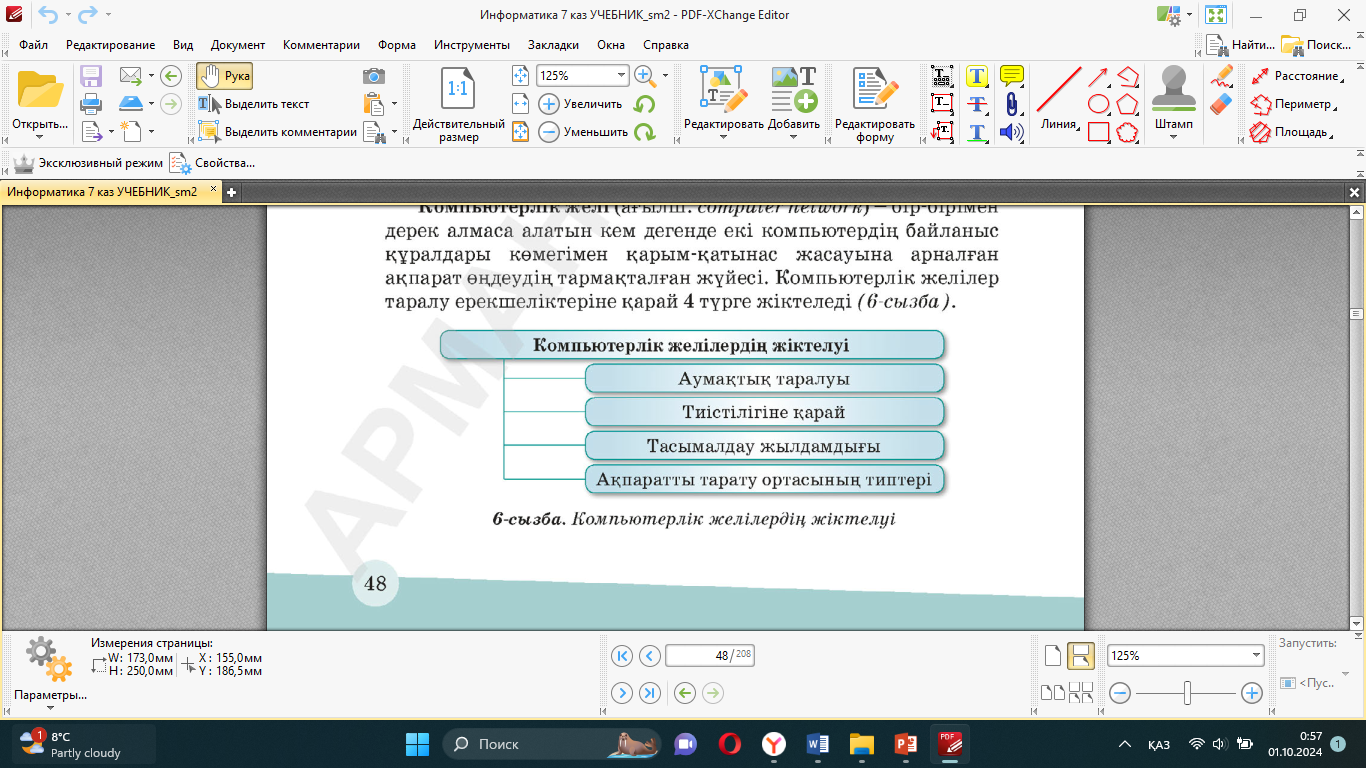This screenshot has width=1366, height=768.
Task: Open Microsoft Word from the taskbar
Action: pos(817,744)
